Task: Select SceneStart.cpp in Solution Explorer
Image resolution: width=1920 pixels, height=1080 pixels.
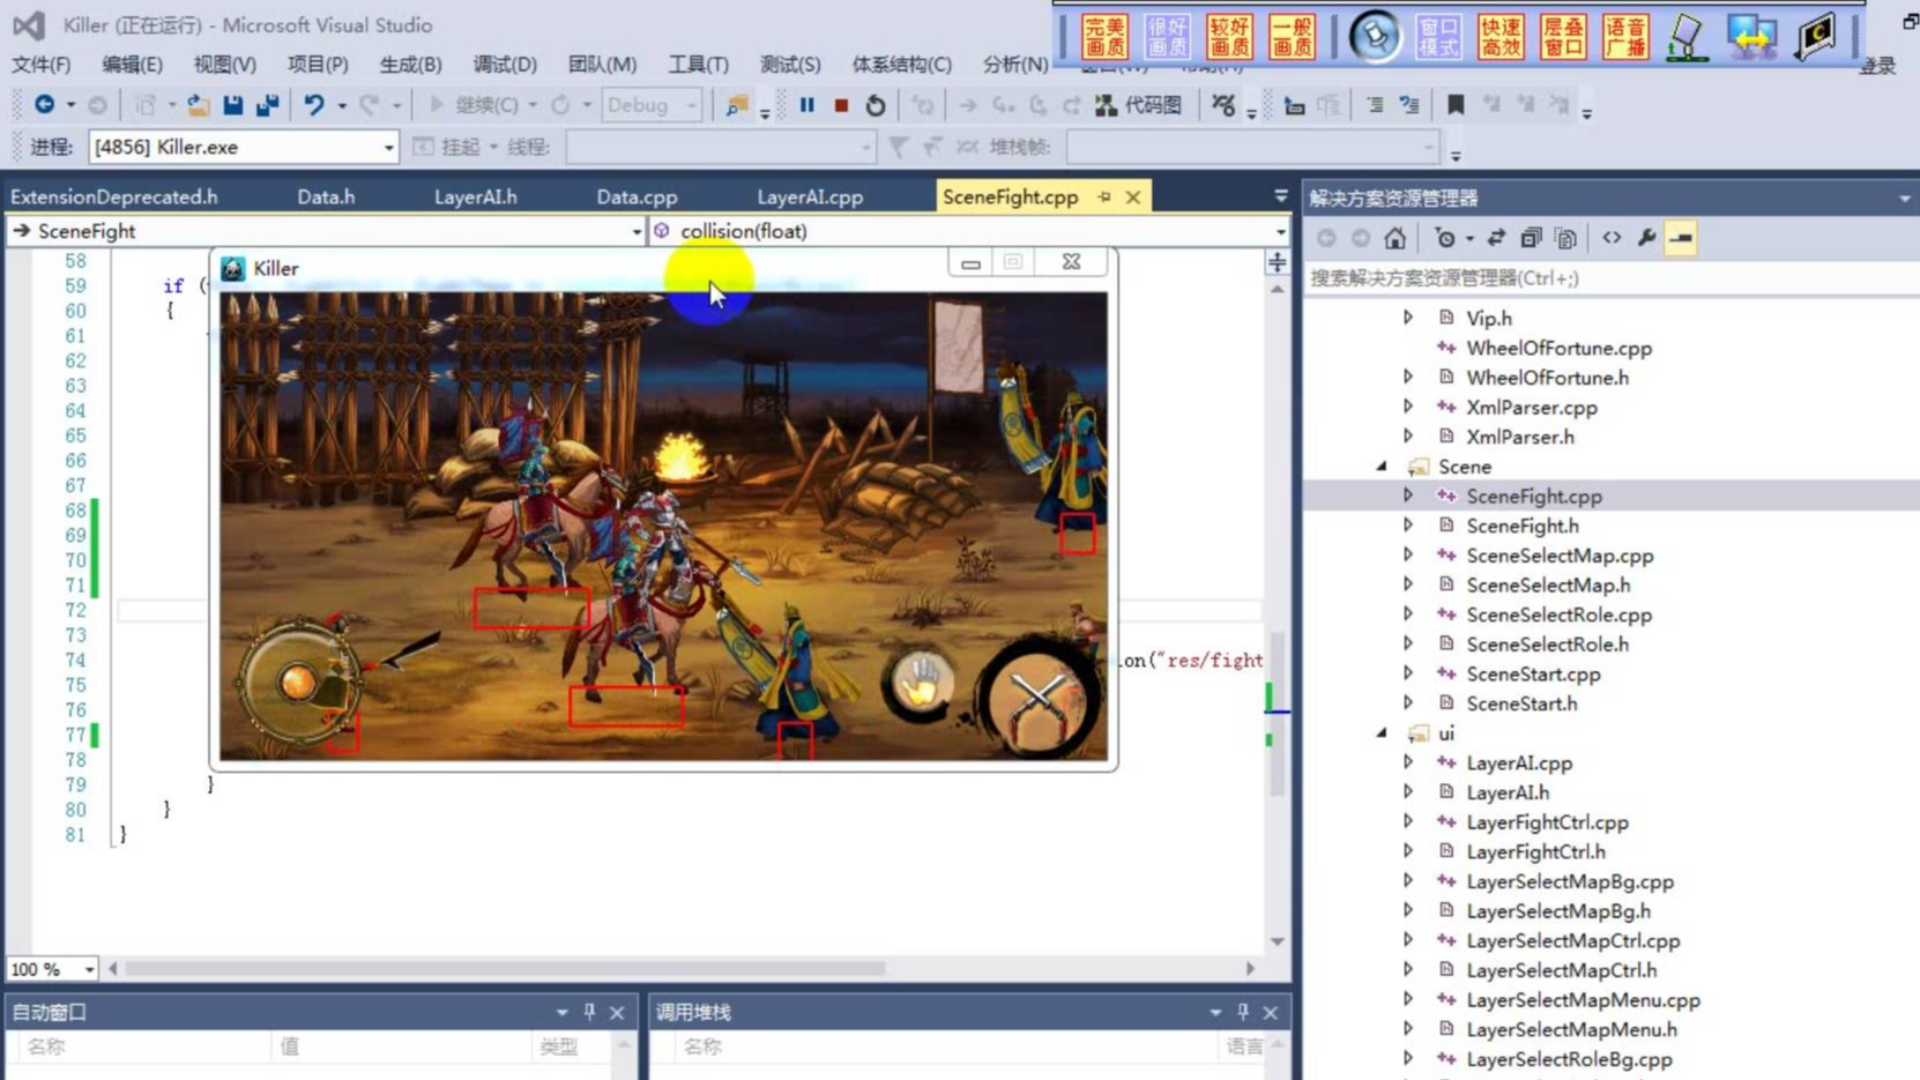Action: coord(1533,674)
